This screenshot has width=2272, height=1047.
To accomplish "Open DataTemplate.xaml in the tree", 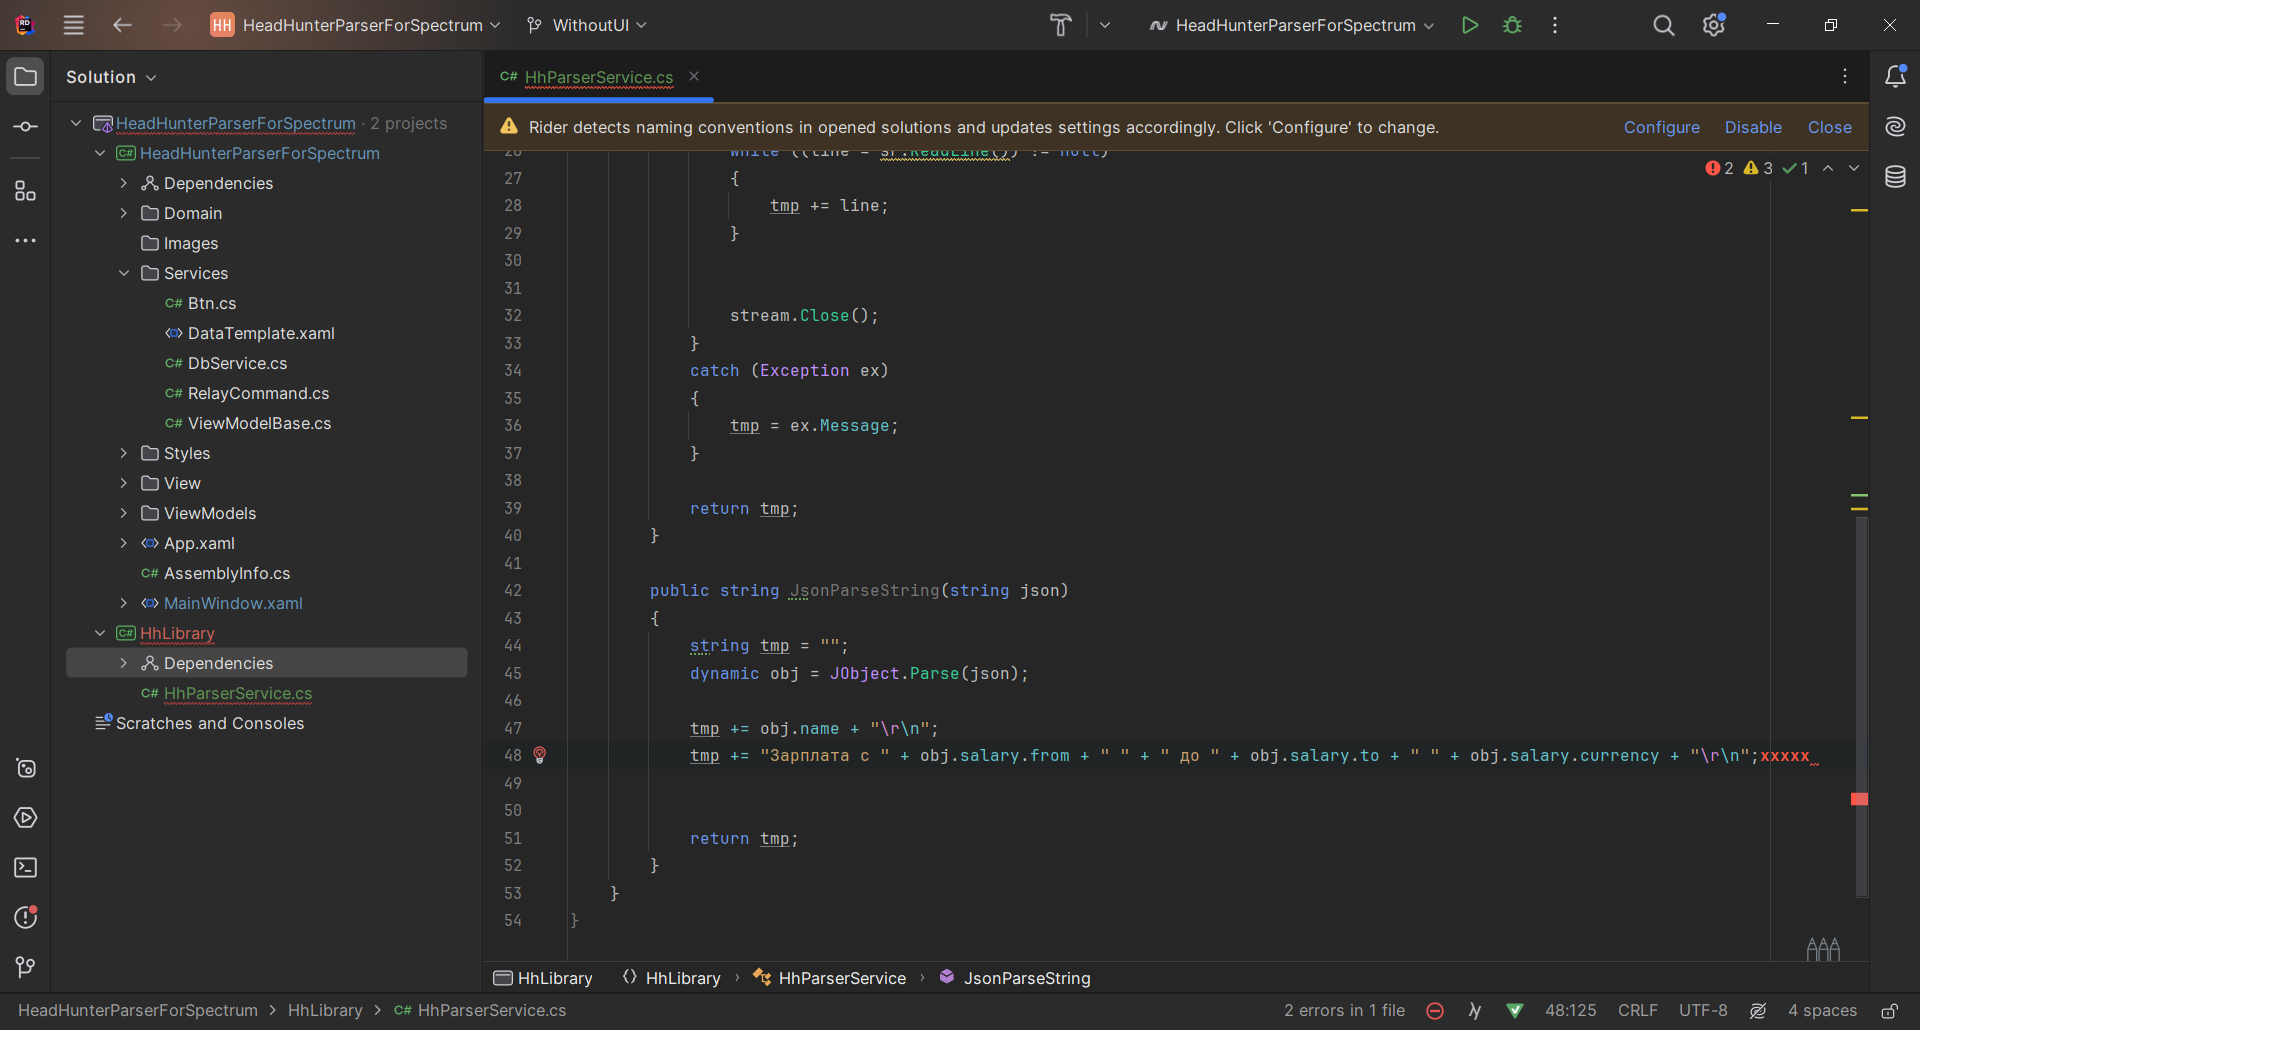I will [261, 333].
